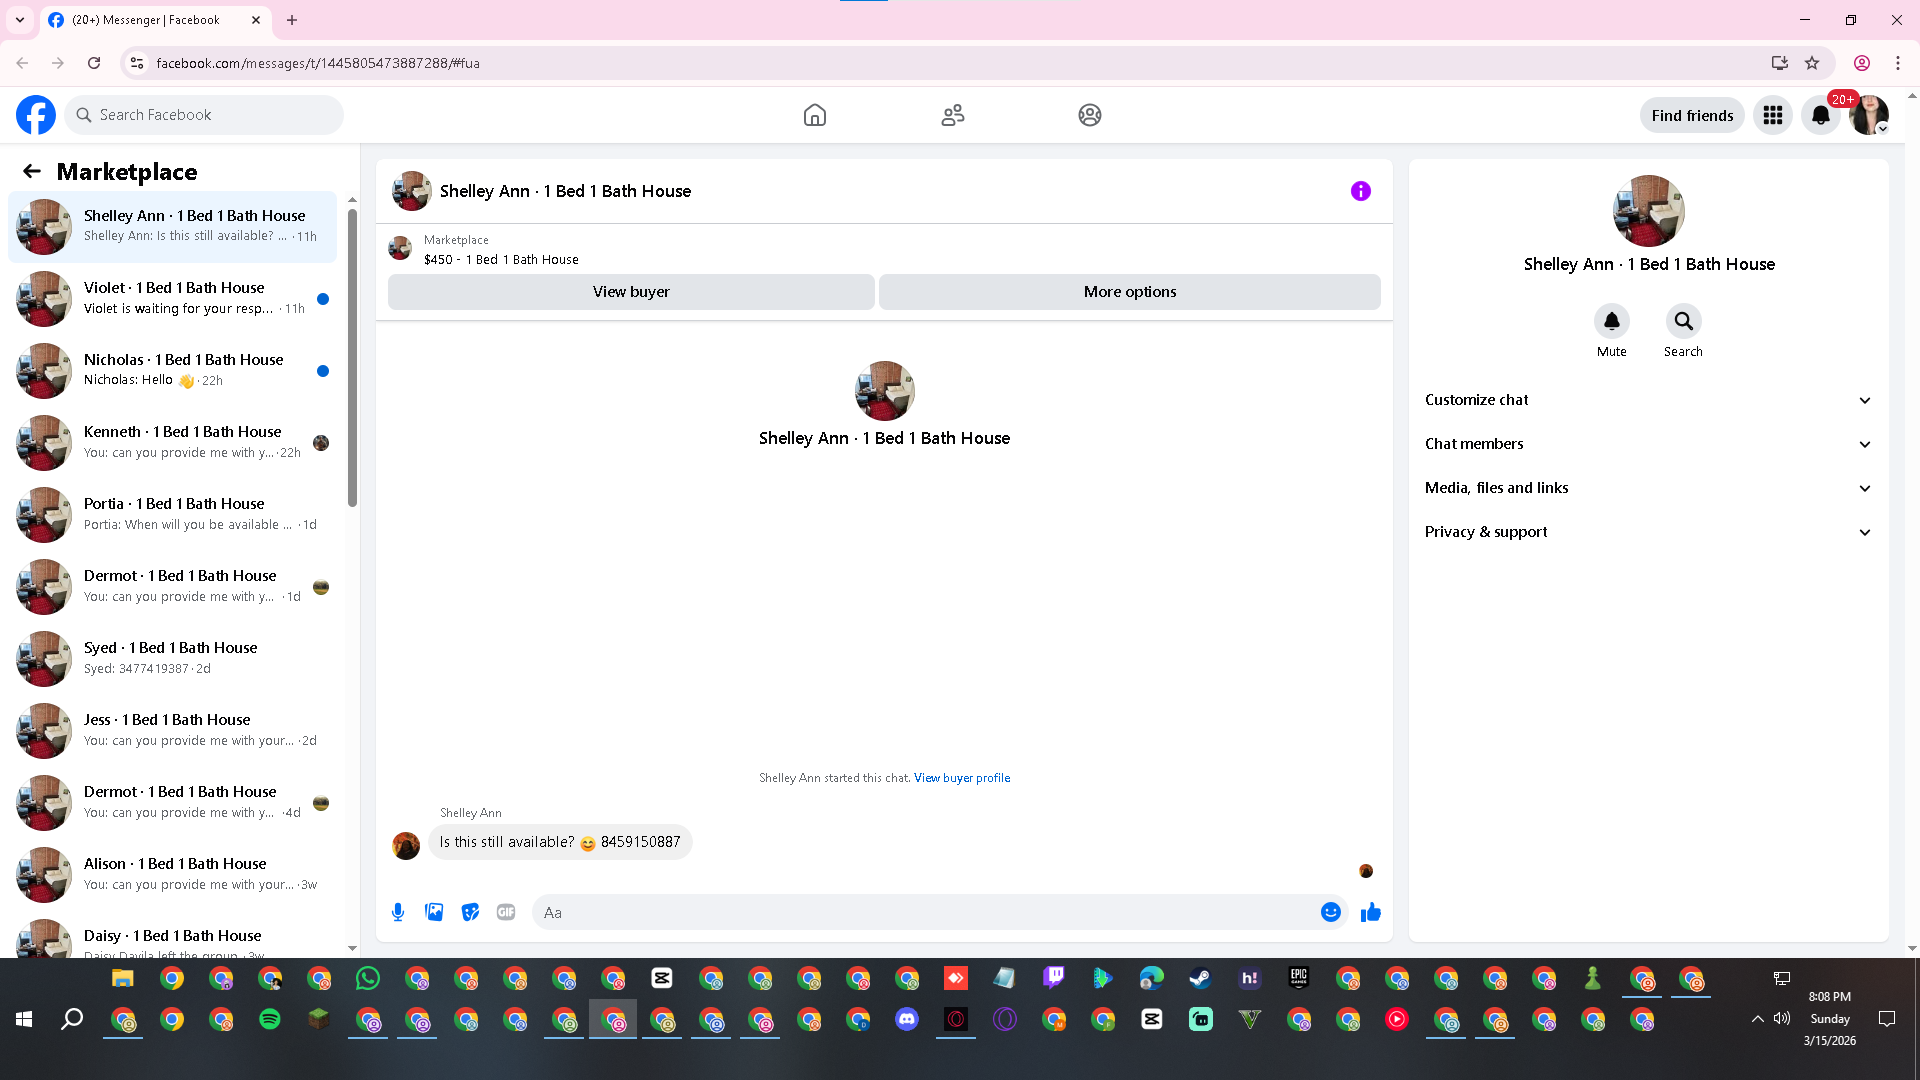1920x1080 pixels.
Task: Open Steam from the taskbar
Action: click(1200, 978)
